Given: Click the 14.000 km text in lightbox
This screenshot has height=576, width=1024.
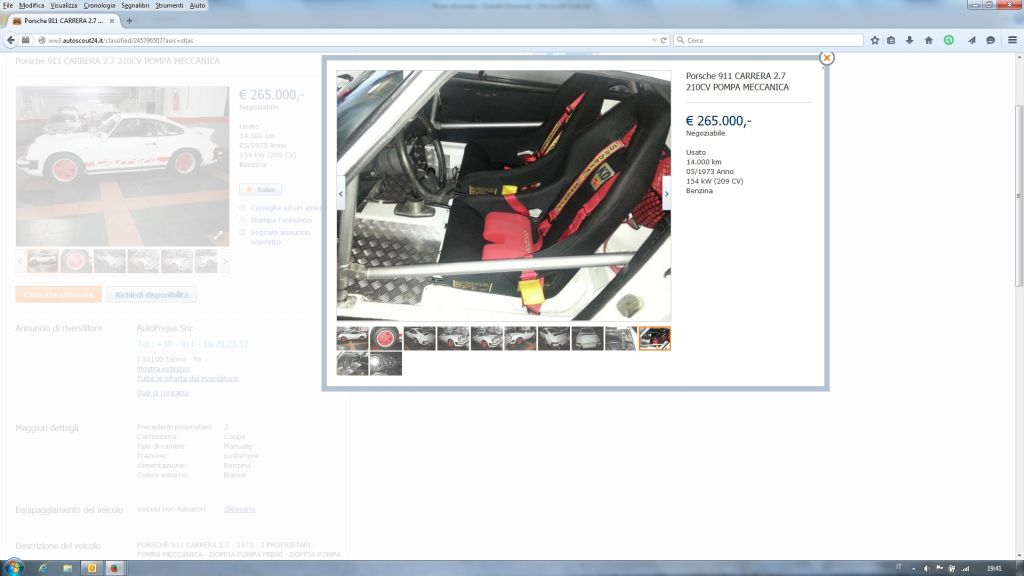Looking at the screenshot, I should (703, 162).
